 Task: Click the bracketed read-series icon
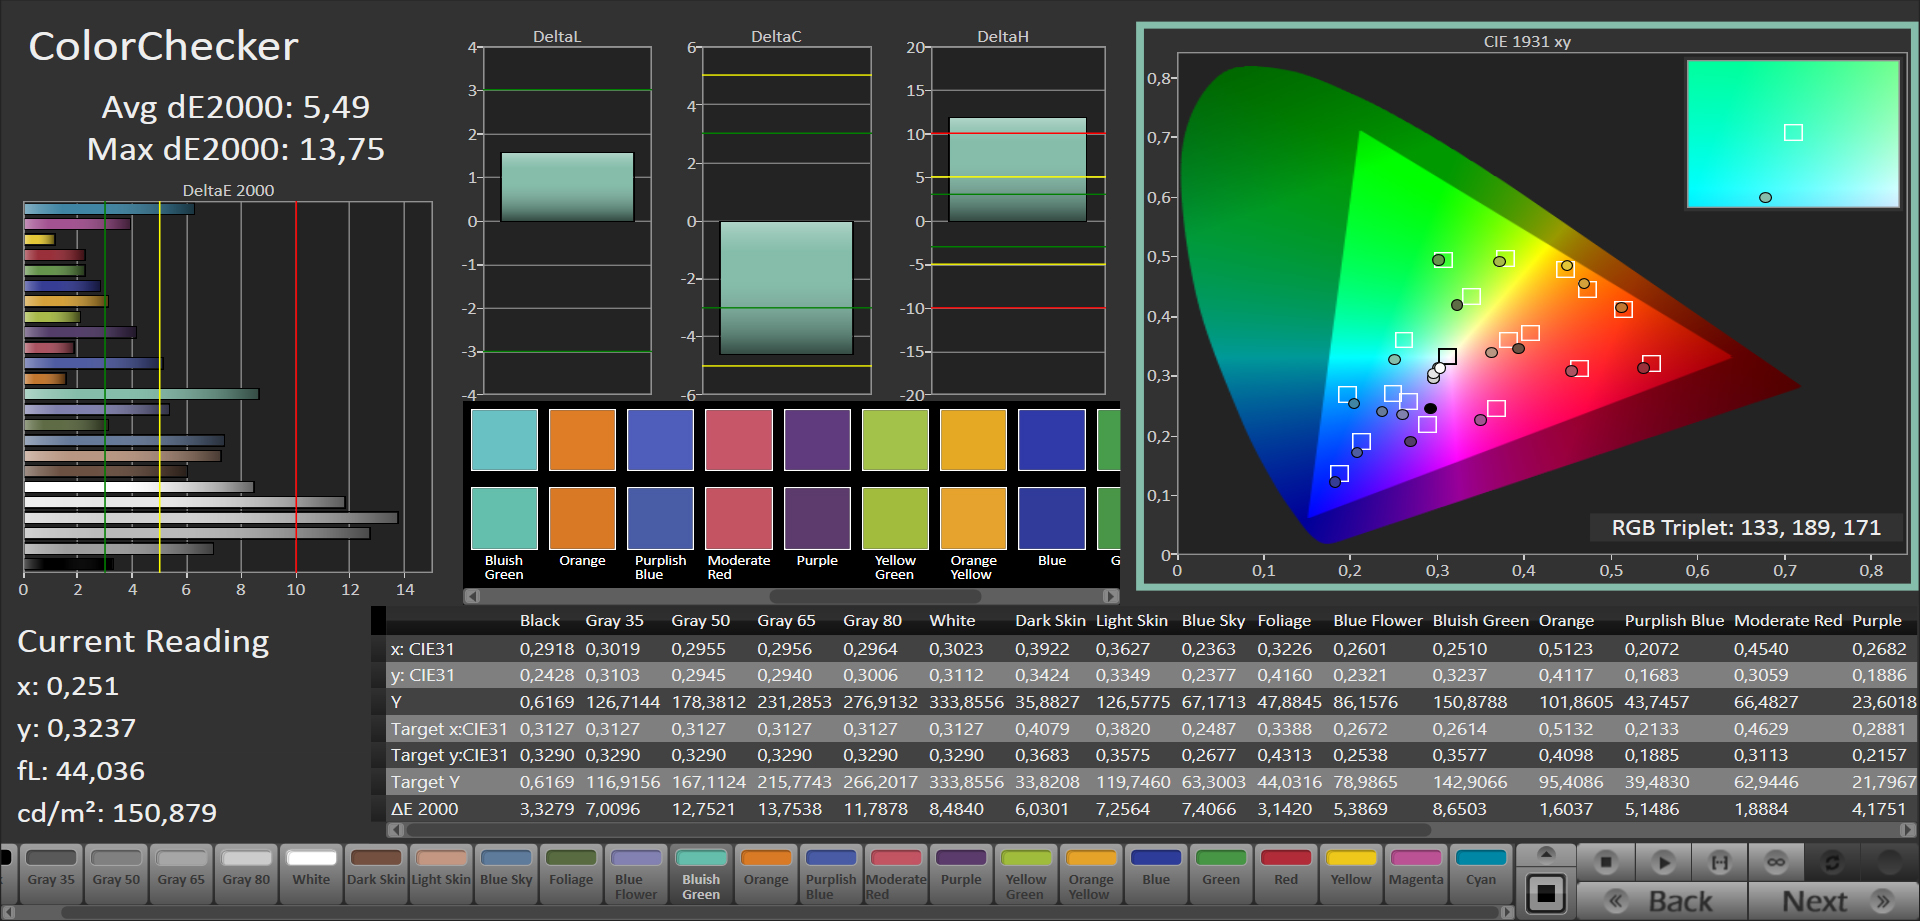point(1720,862)
